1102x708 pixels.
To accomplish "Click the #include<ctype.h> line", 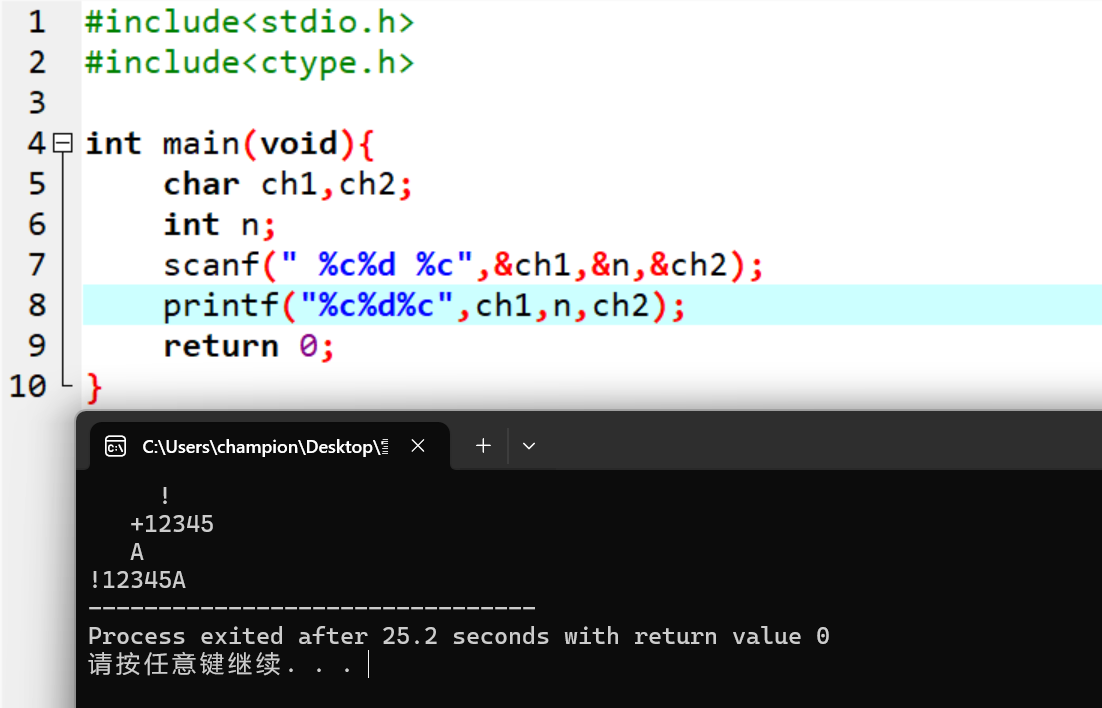I will point(249,63).
